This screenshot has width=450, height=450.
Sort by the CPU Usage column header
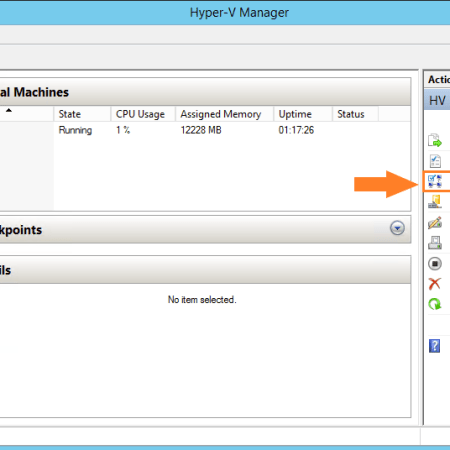point(143,114)
